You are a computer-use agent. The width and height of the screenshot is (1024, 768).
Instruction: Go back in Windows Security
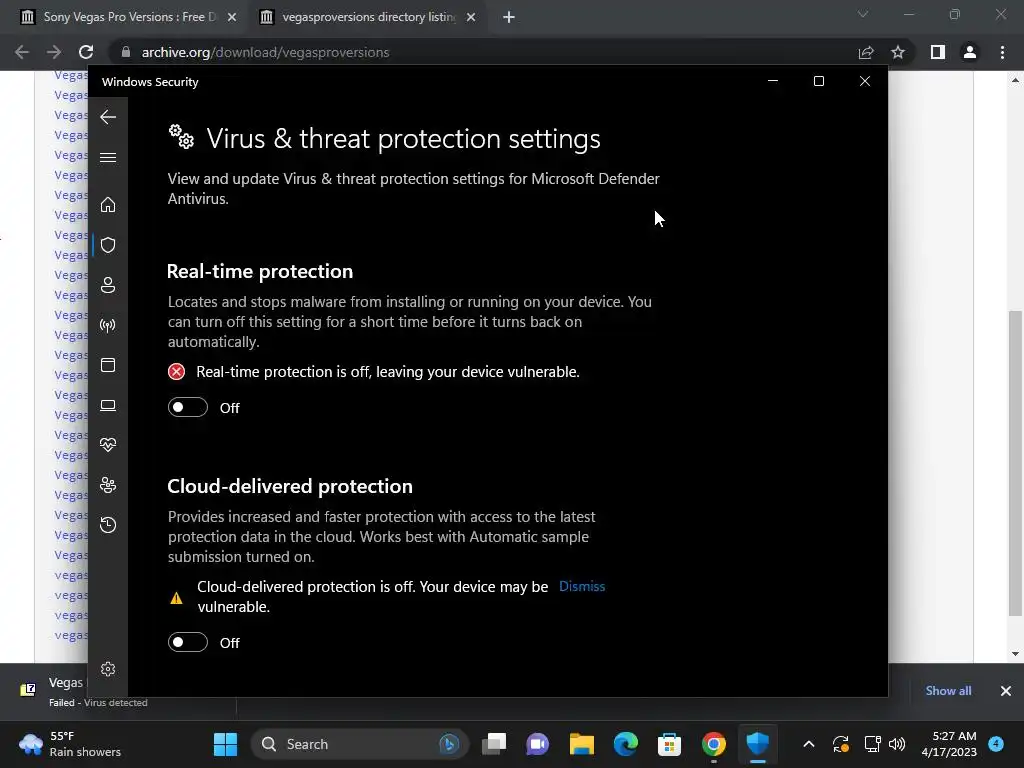tap(108, 117)
